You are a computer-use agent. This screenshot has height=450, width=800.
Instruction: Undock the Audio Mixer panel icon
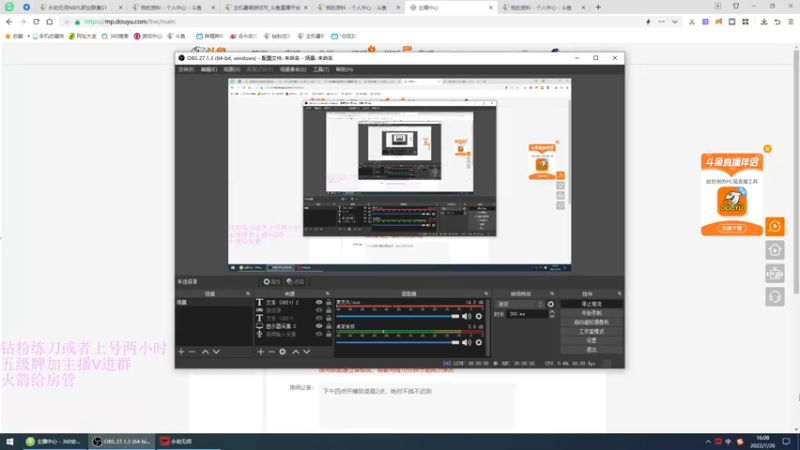click(x=486, y=294)
